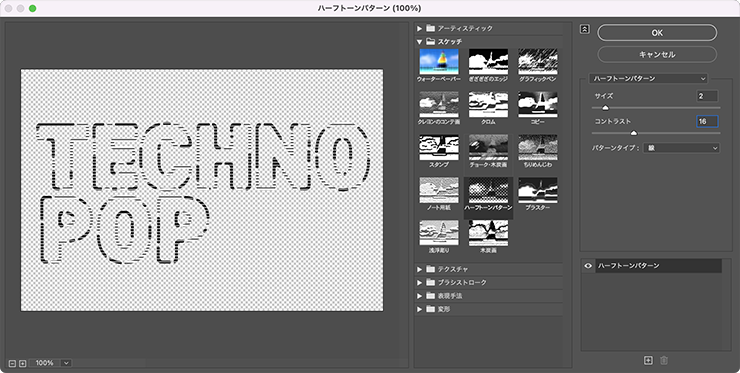
Task: Click the OK button
Action: pos(657,33)
